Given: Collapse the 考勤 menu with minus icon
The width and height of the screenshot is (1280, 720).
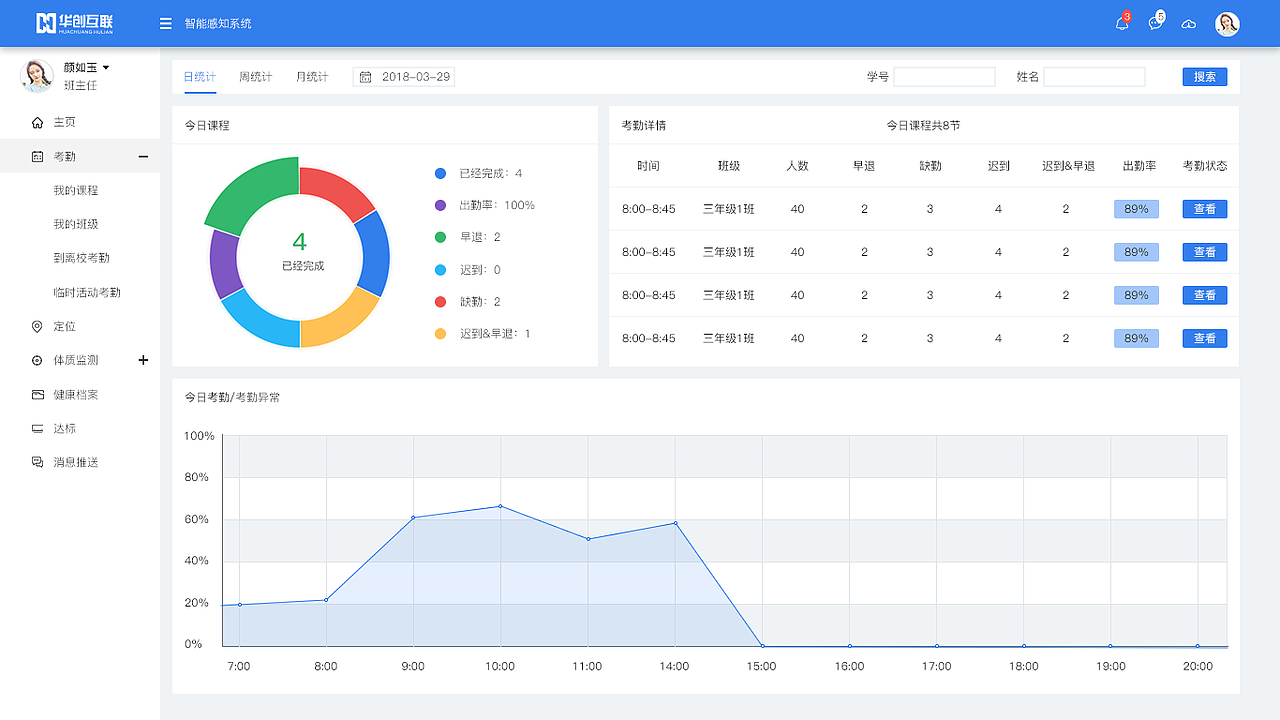Looking at the screenshot, I should pyautogui.click(x=143, y=157).
